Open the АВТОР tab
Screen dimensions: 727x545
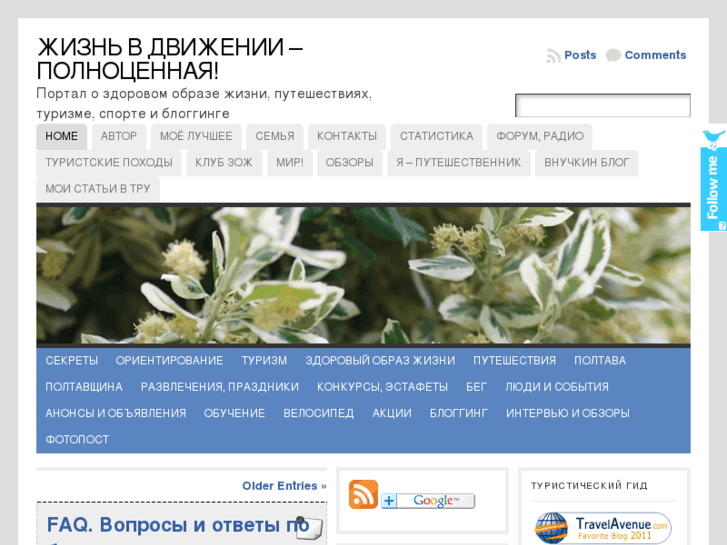click(x=119, y=136)
